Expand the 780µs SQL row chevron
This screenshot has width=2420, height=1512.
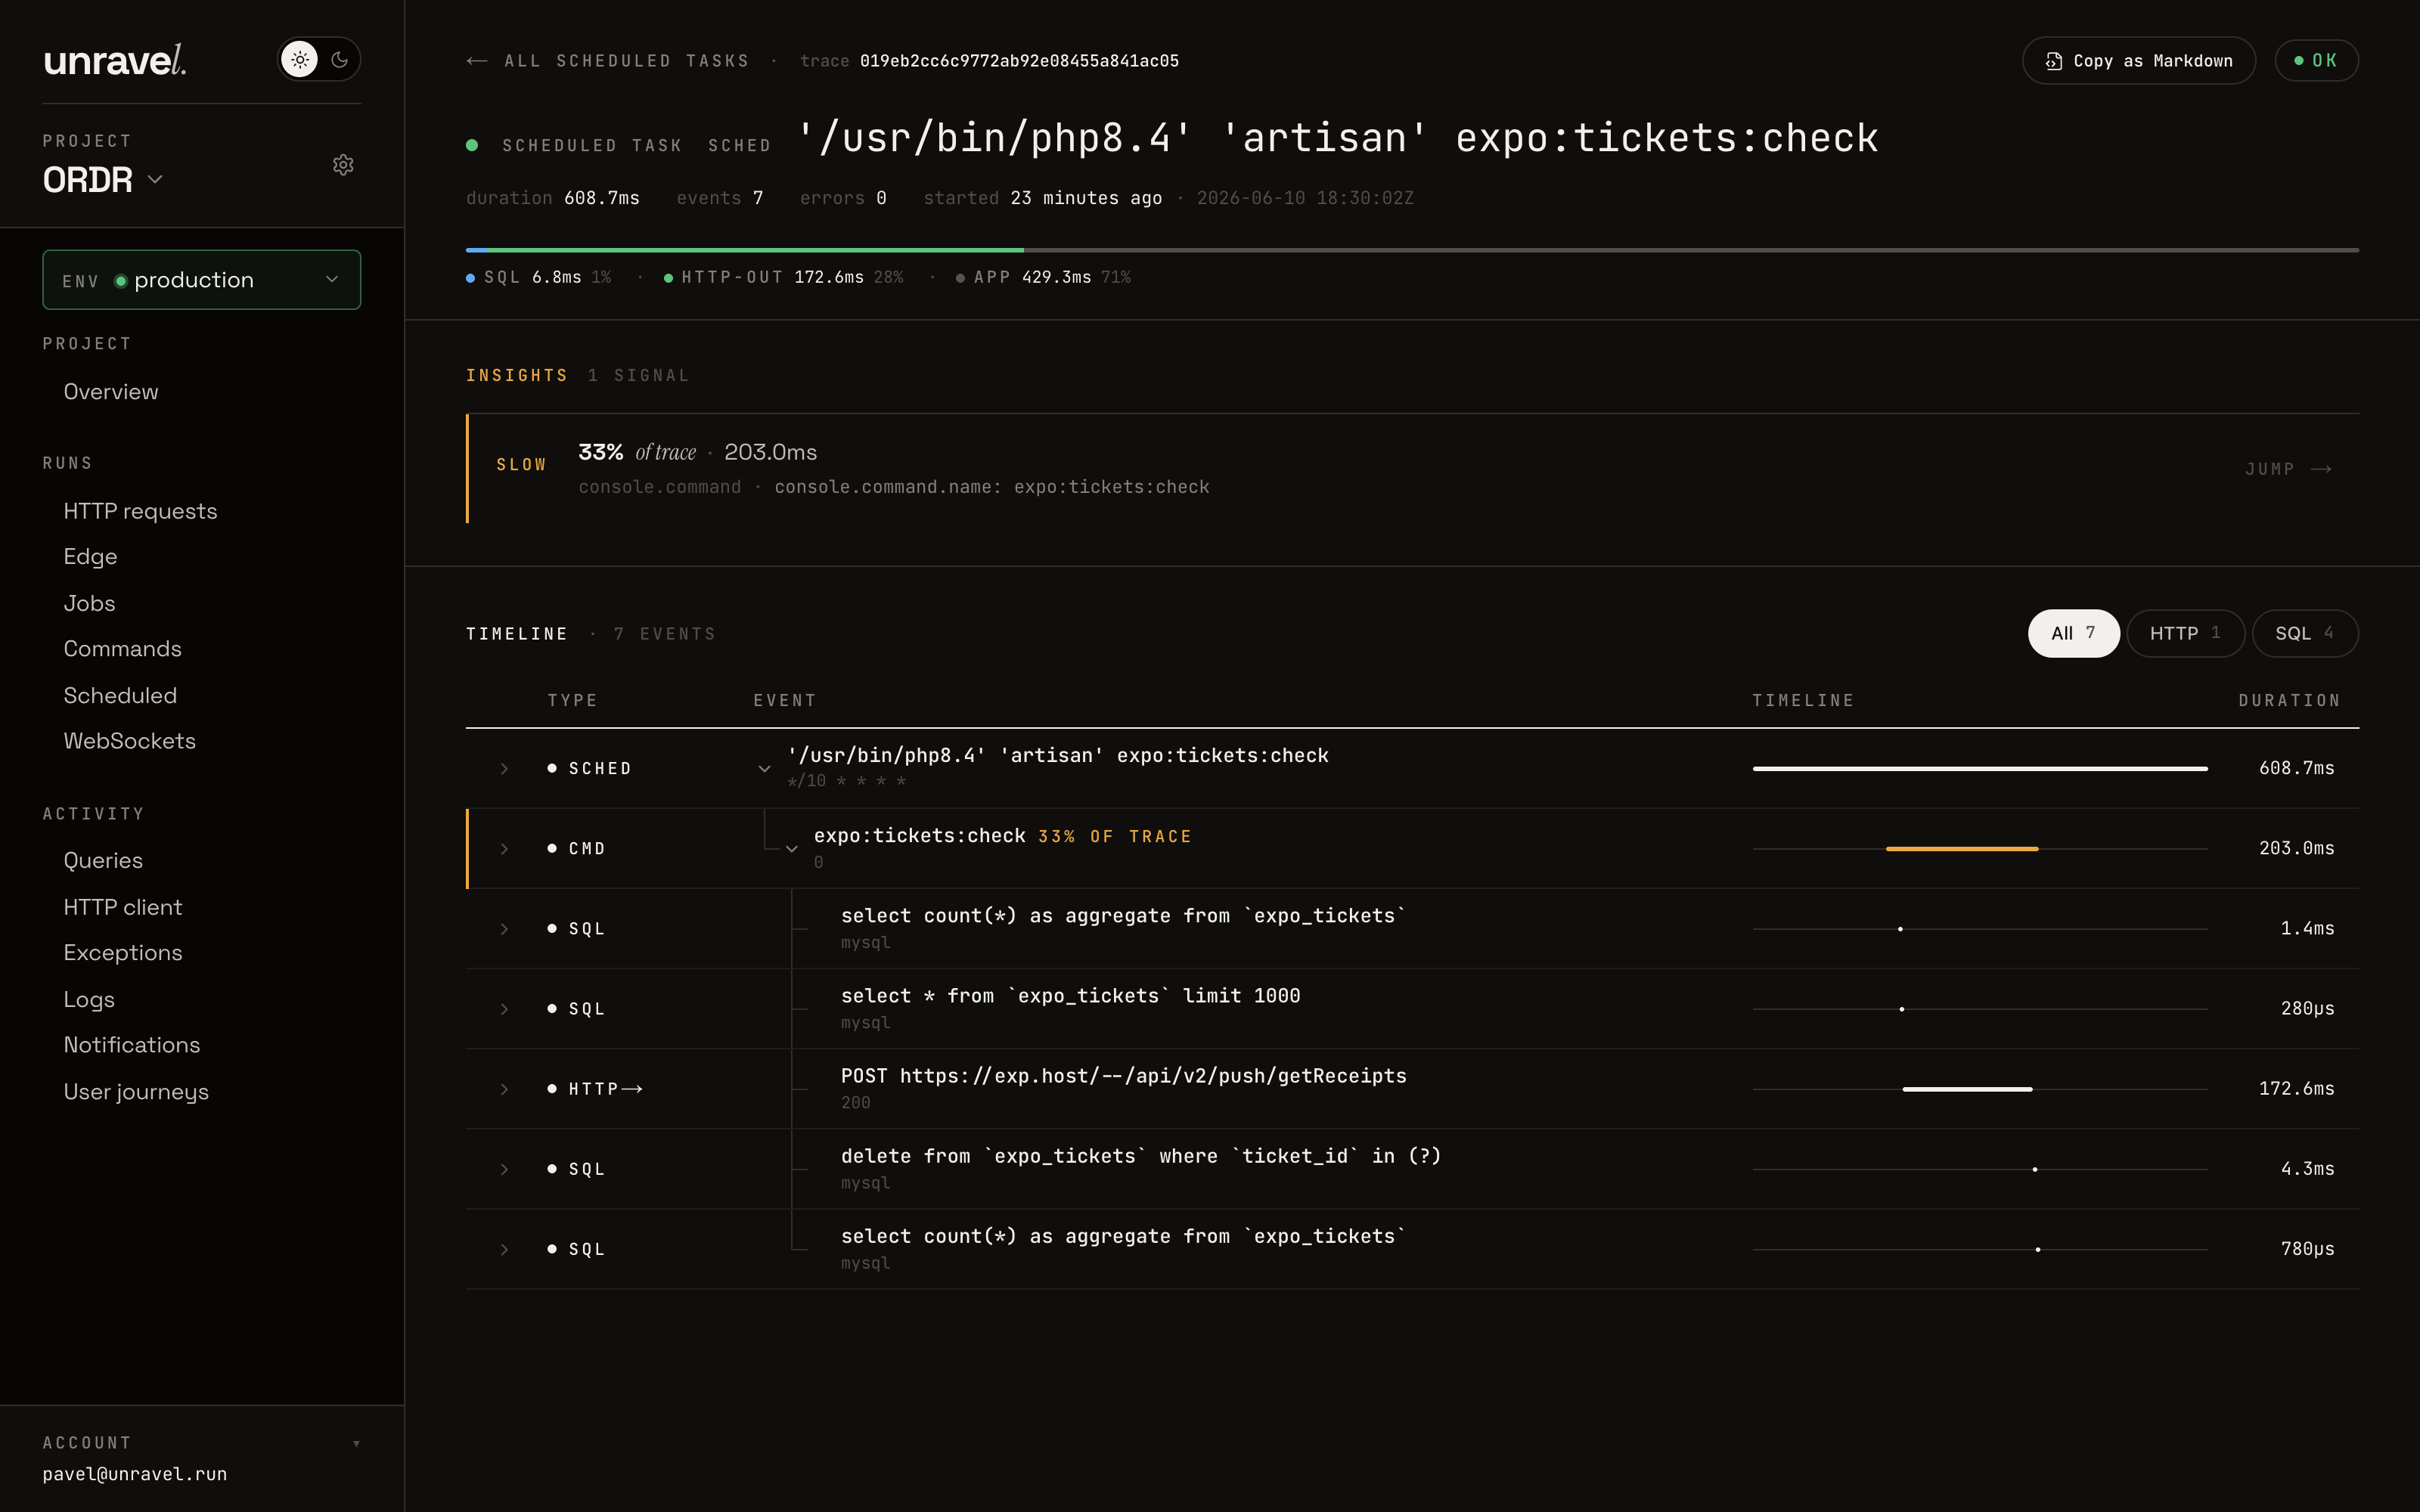tap(504, 1249)
